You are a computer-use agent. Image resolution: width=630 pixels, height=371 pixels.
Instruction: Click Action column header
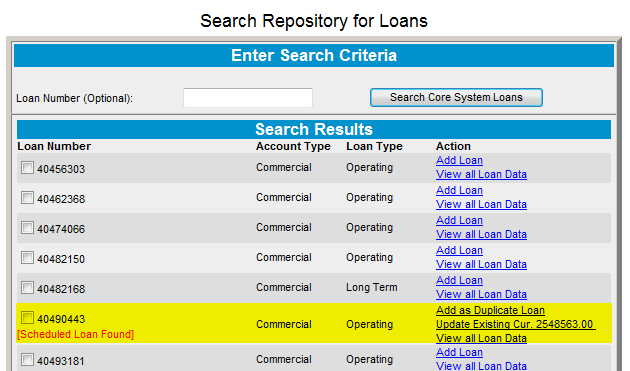point(453,146)
